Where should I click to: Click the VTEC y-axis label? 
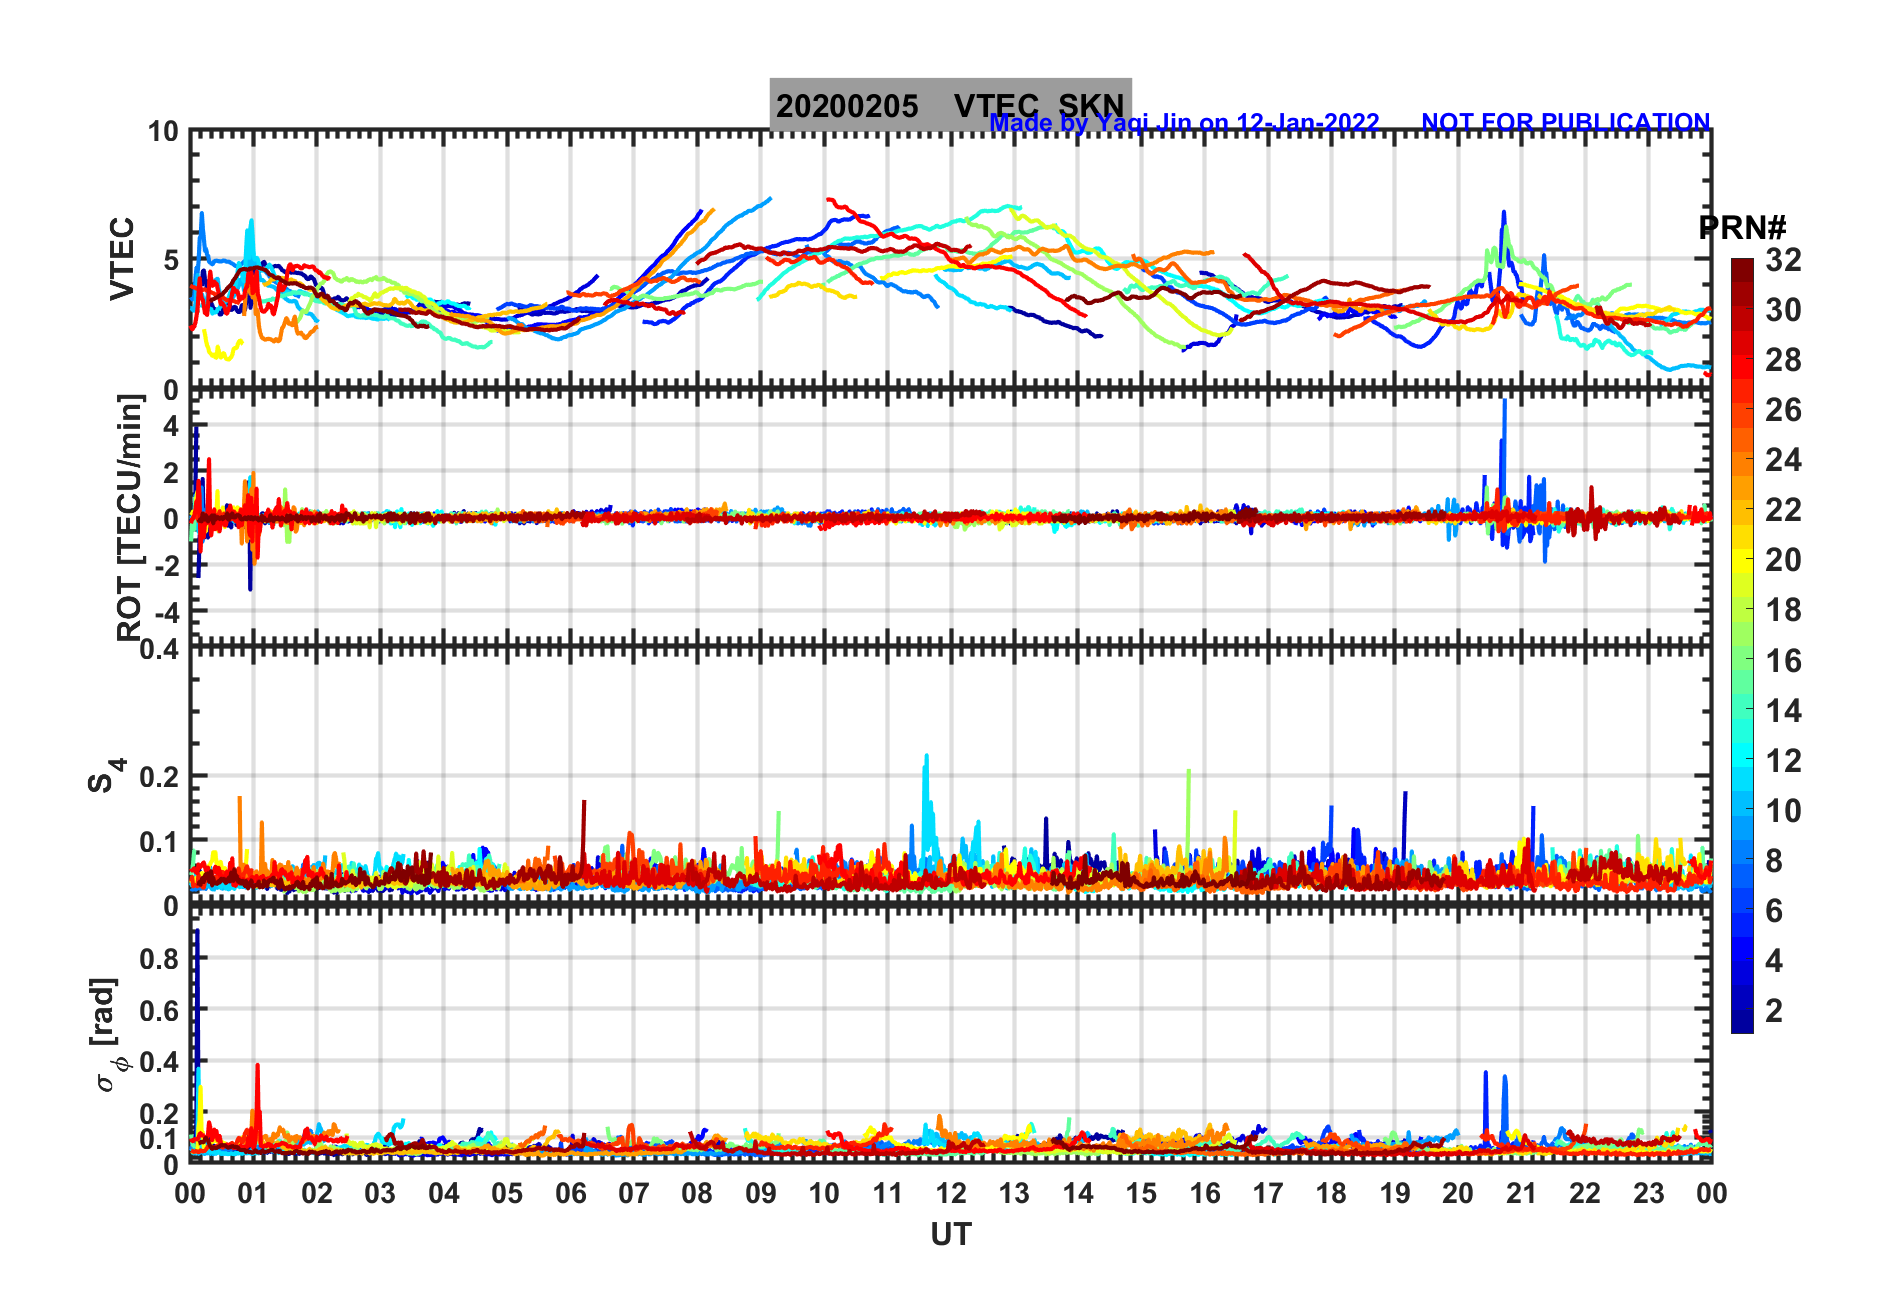(121, 258)
